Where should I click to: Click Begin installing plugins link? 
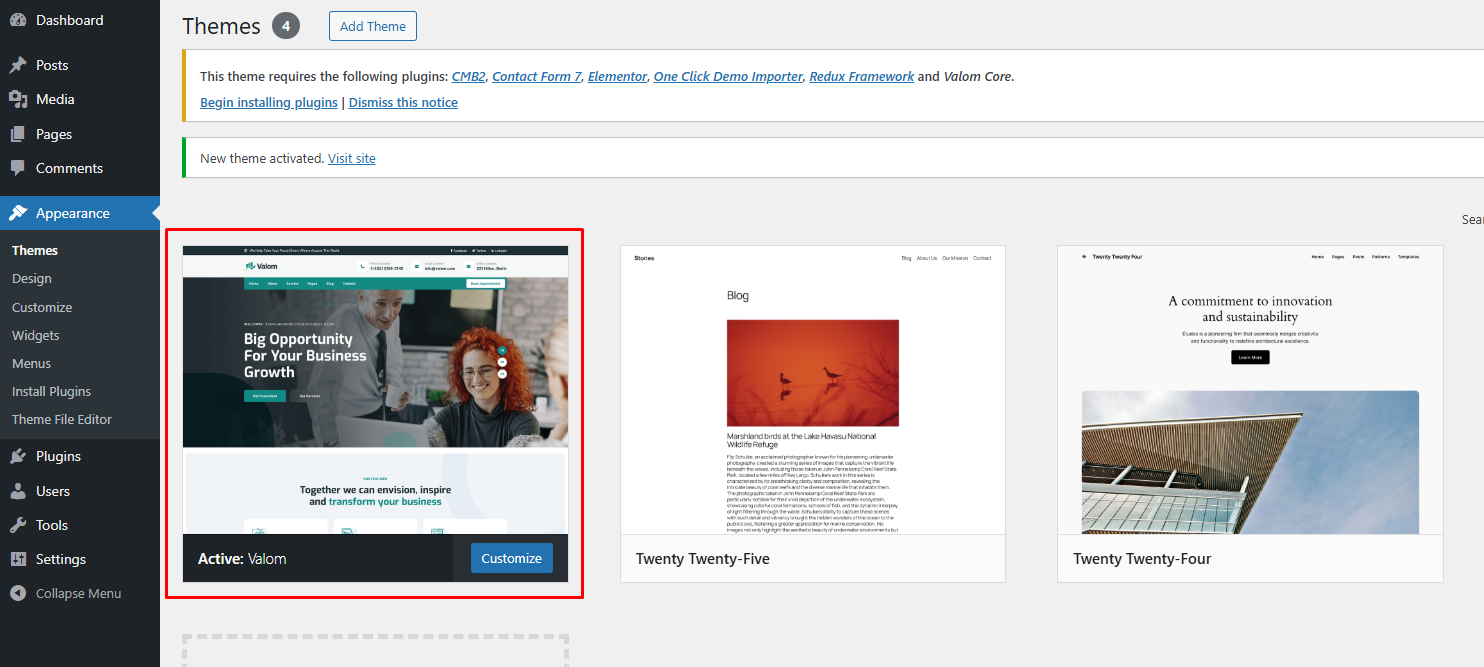(269, 102)
